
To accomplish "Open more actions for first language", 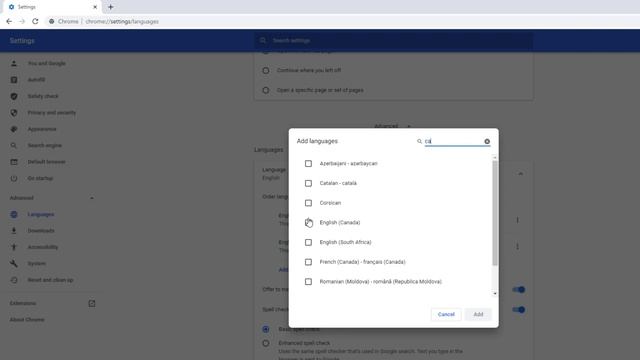I will [x=518, y=220].
